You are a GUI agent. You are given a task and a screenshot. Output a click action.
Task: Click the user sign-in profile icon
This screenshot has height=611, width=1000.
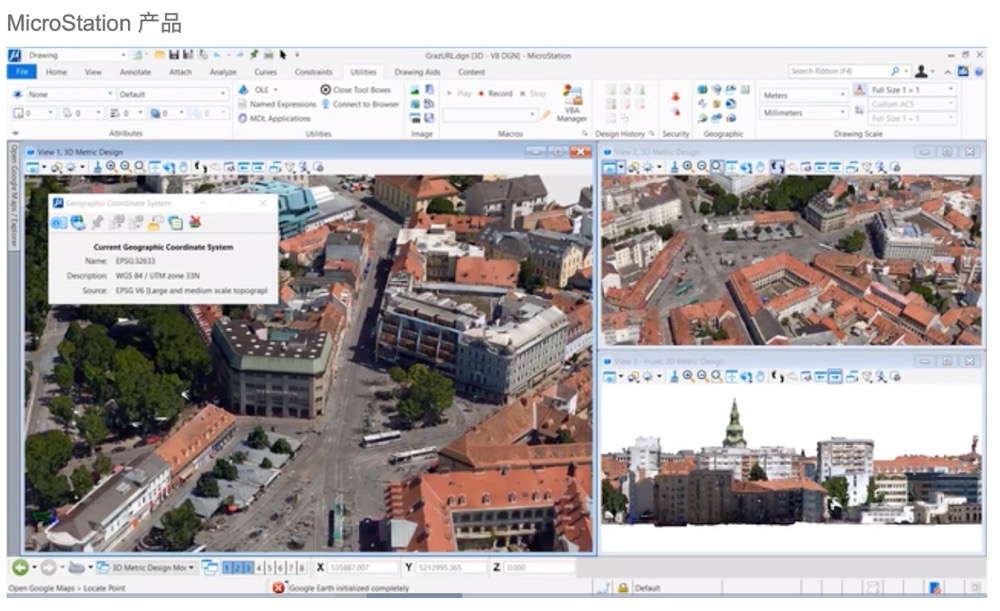tap(921, 71)
